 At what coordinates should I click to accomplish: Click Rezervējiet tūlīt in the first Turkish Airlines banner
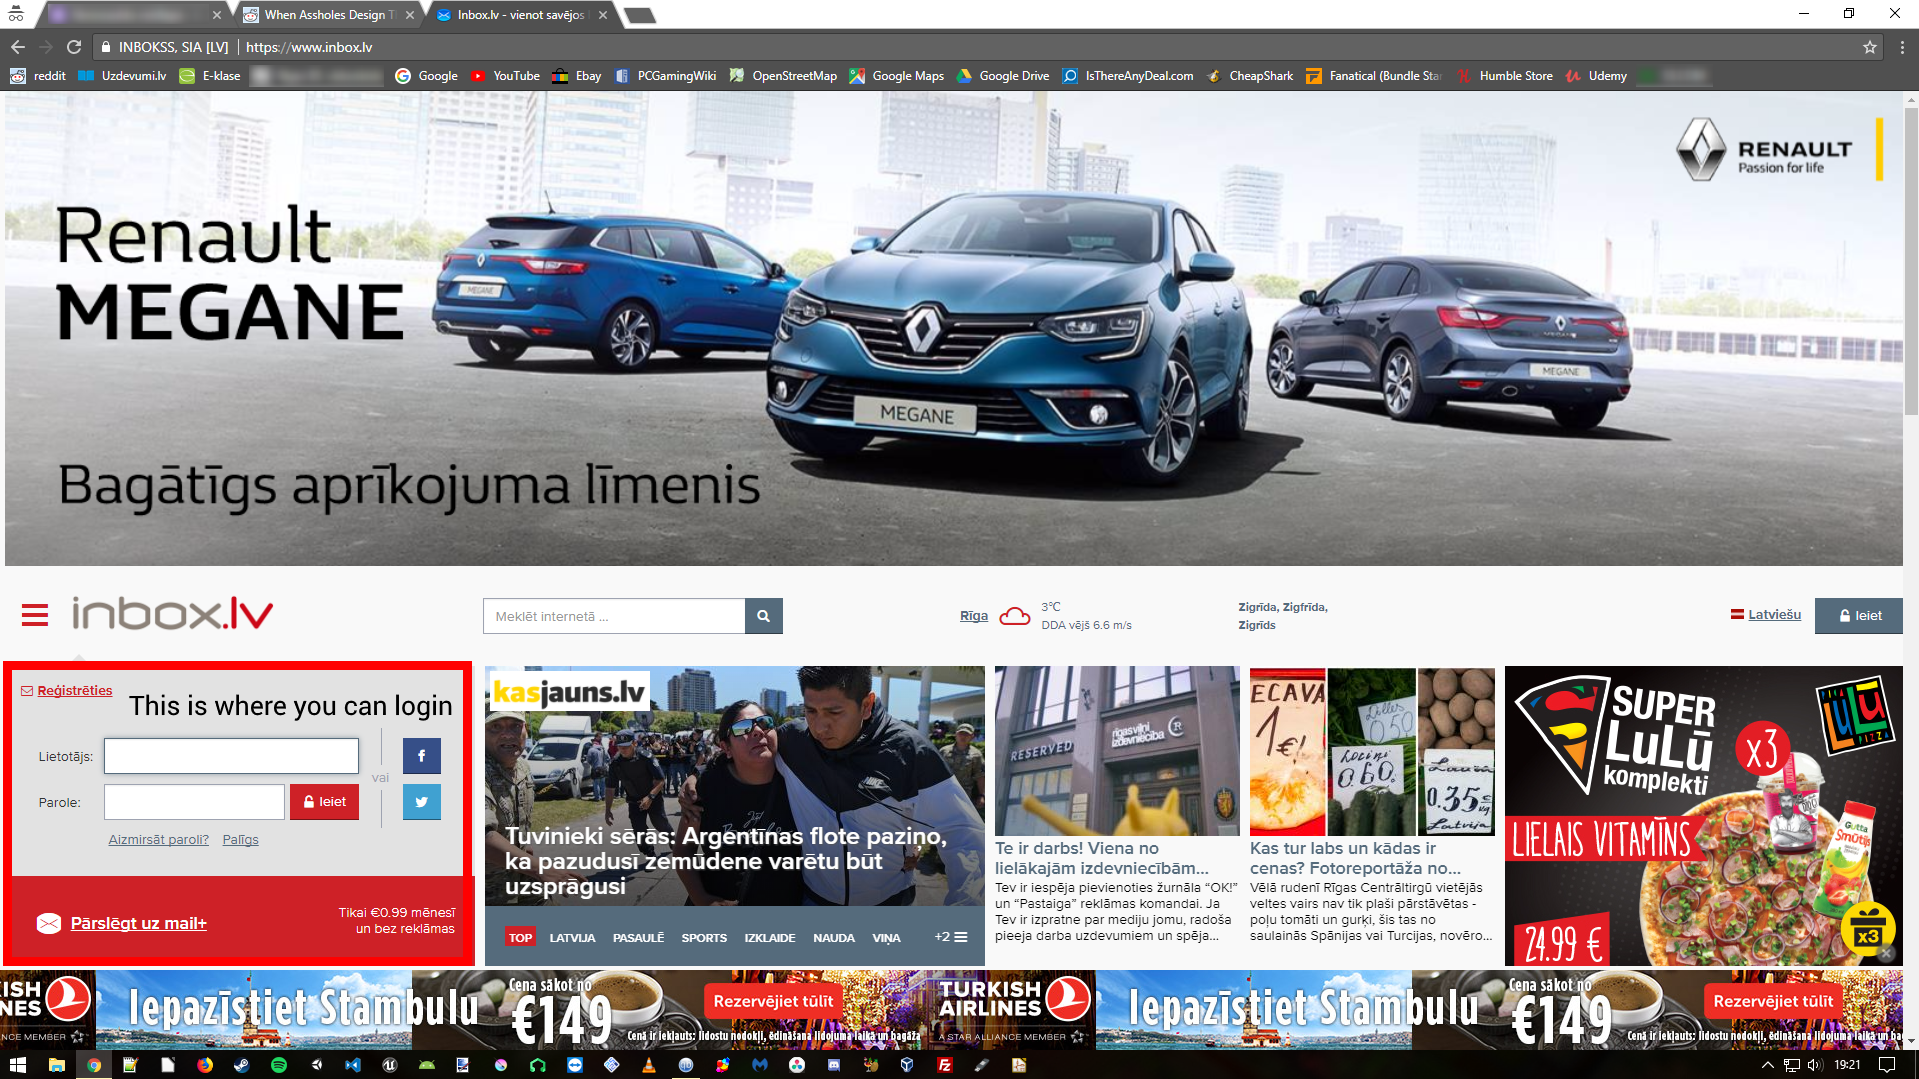tap(773, 1001)
